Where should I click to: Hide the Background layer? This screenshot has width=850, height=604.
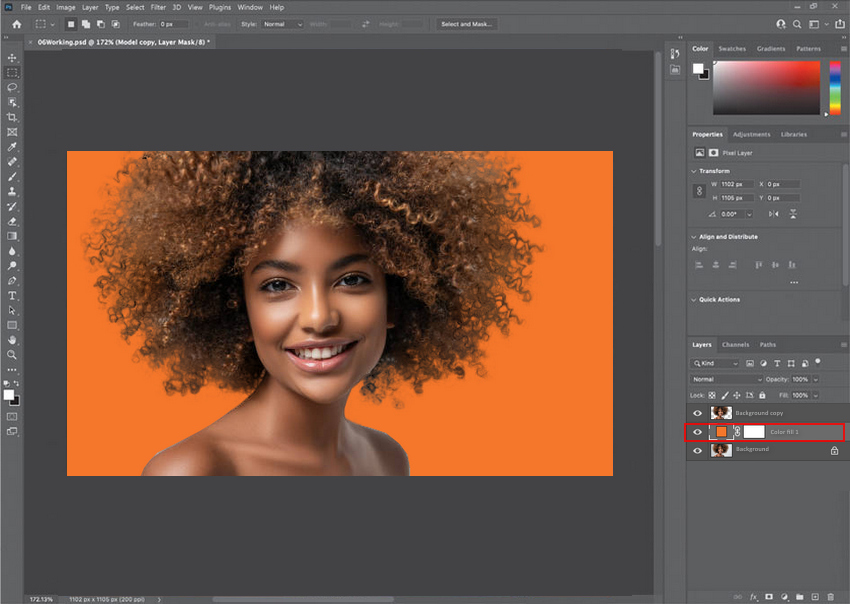tap(698, 450)
